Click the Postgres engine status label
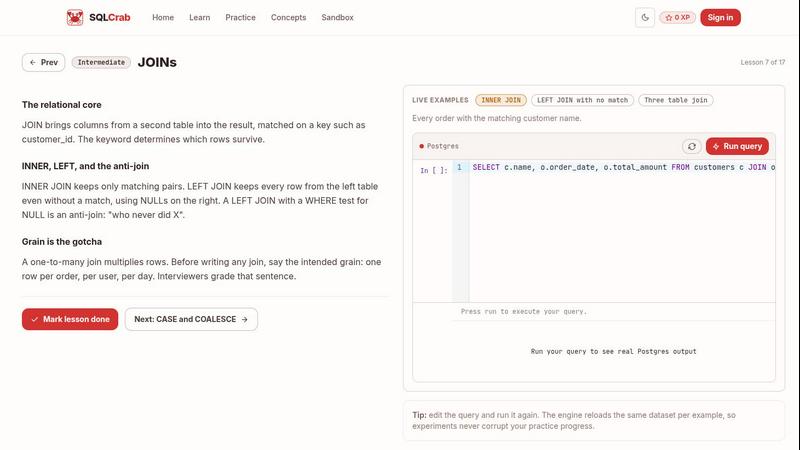The width and height of the screenshot is (800, 450). pos(439,146)
